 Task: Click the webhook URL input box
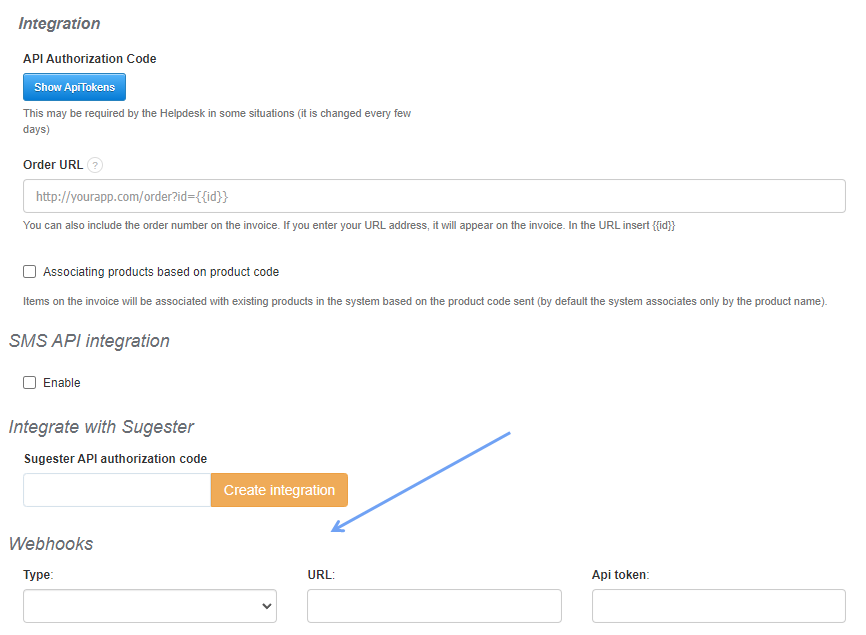click(x=433, y=605)
